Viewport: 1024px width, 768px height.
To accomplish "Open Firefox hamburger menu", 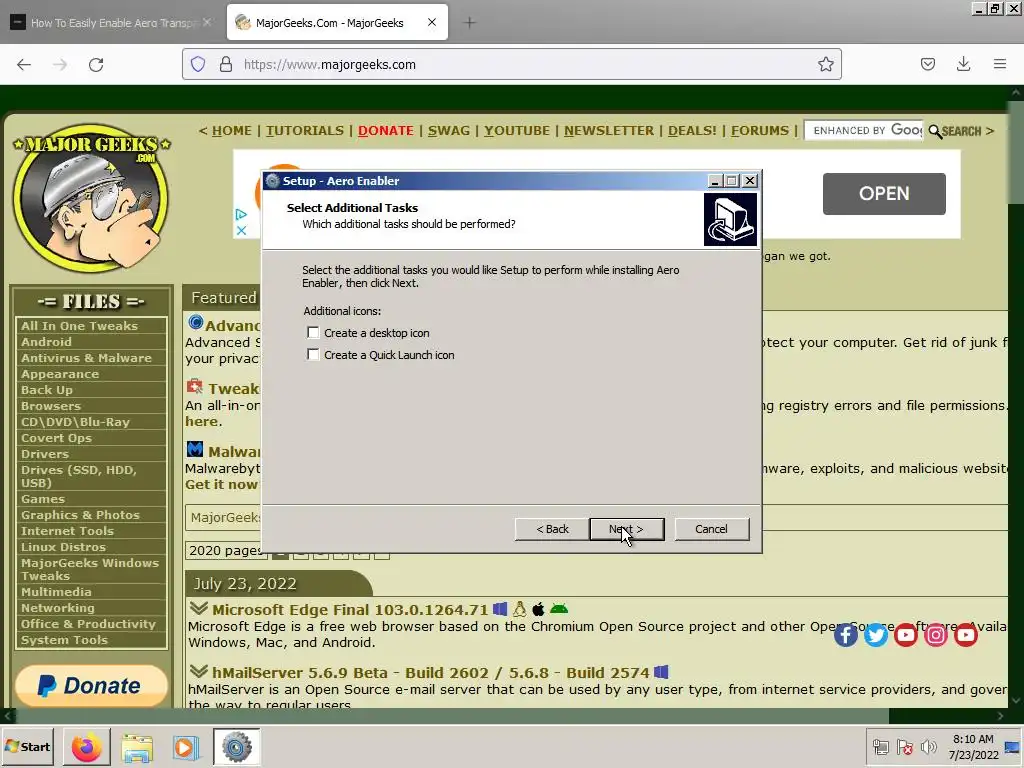I will coord(1000,64).
